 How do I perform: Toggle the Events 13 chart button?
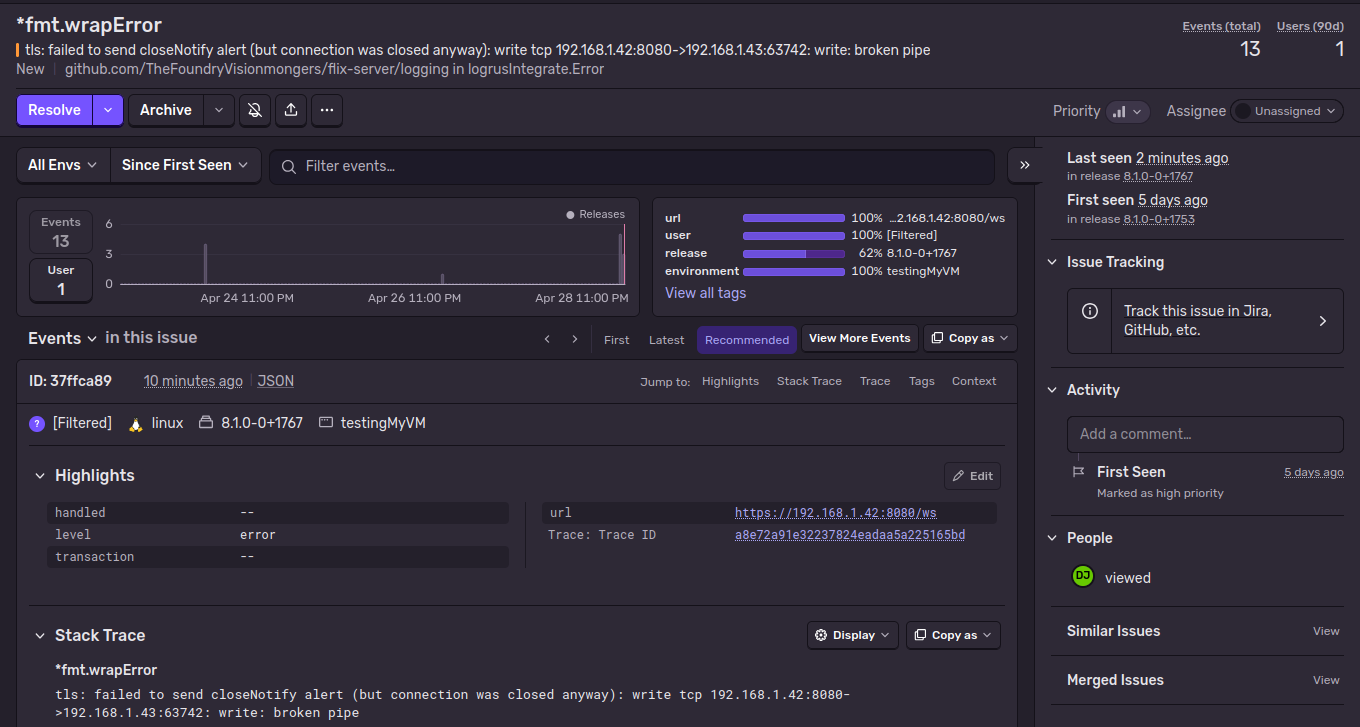[x=61, y=232]
